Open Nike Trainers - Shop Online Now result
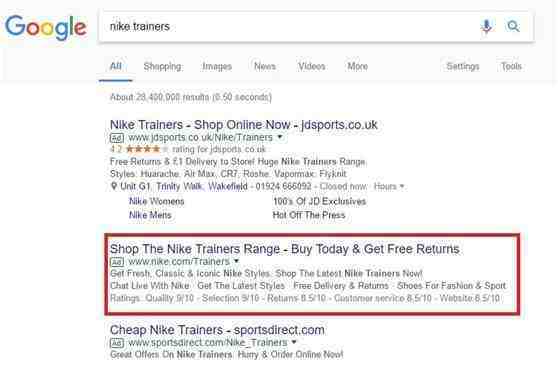 coord(244,125)
